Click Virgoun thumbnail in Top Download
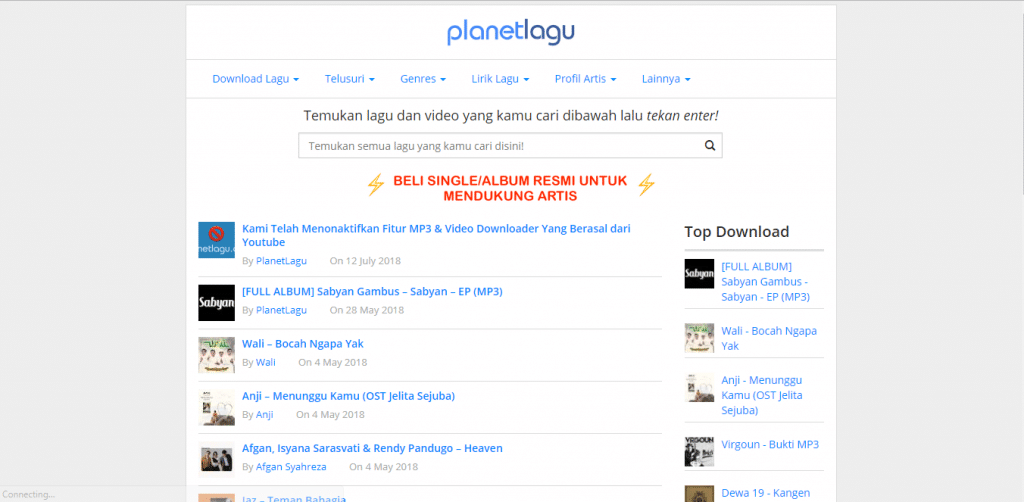 [x=699, y=451]
